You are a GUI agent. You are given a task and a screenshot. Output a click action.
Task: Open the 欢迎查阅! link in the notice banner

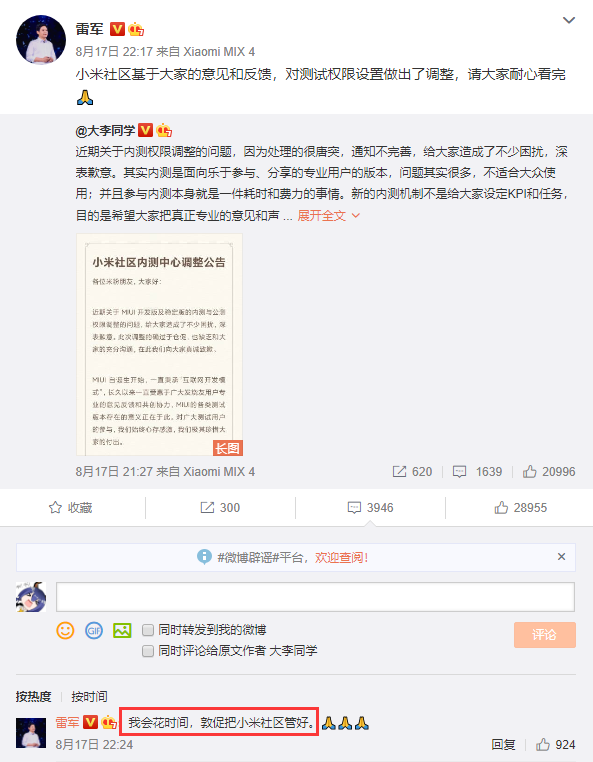(x=341, y=557)
